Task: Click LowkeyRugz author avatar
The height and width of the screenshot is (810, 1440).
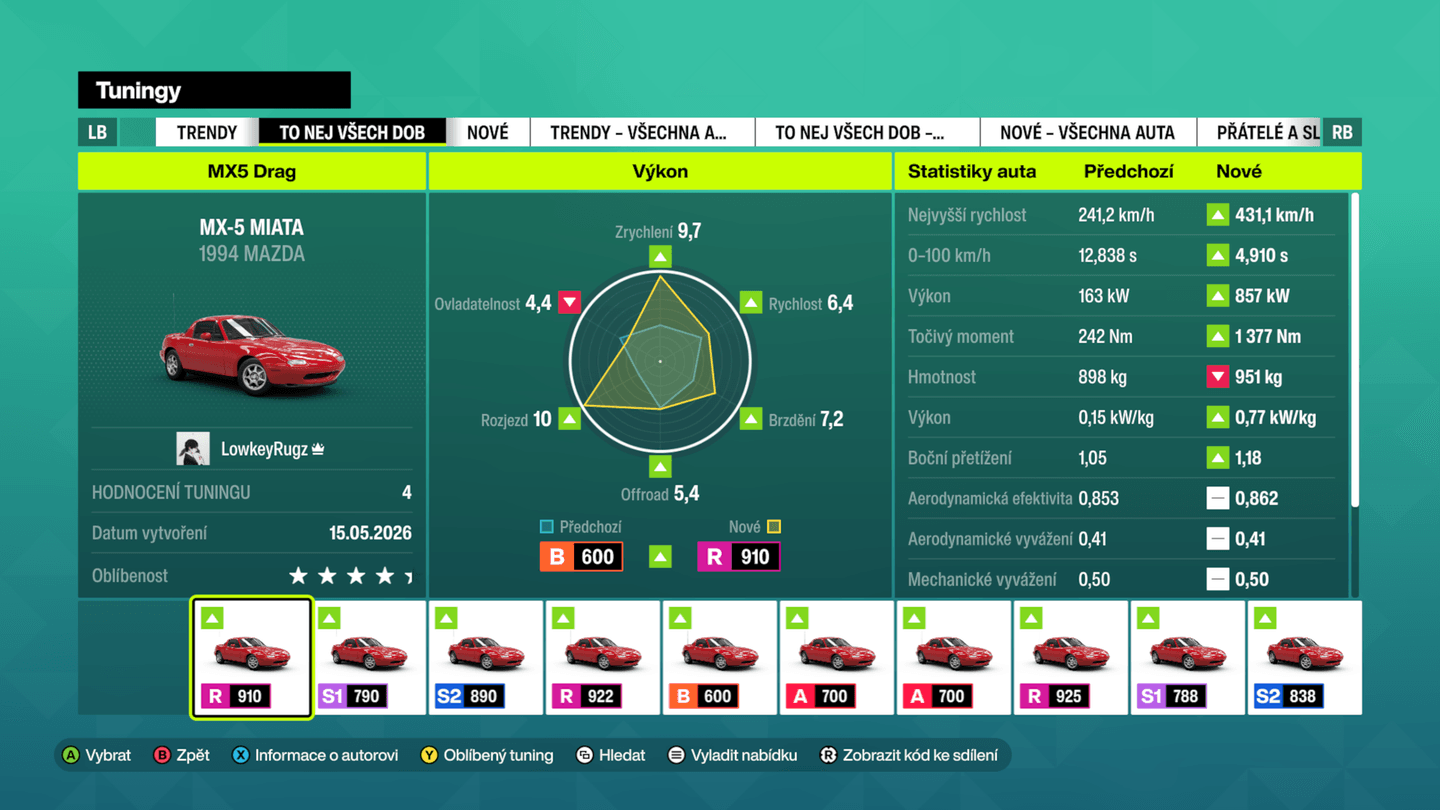Action: coord(193,449)
